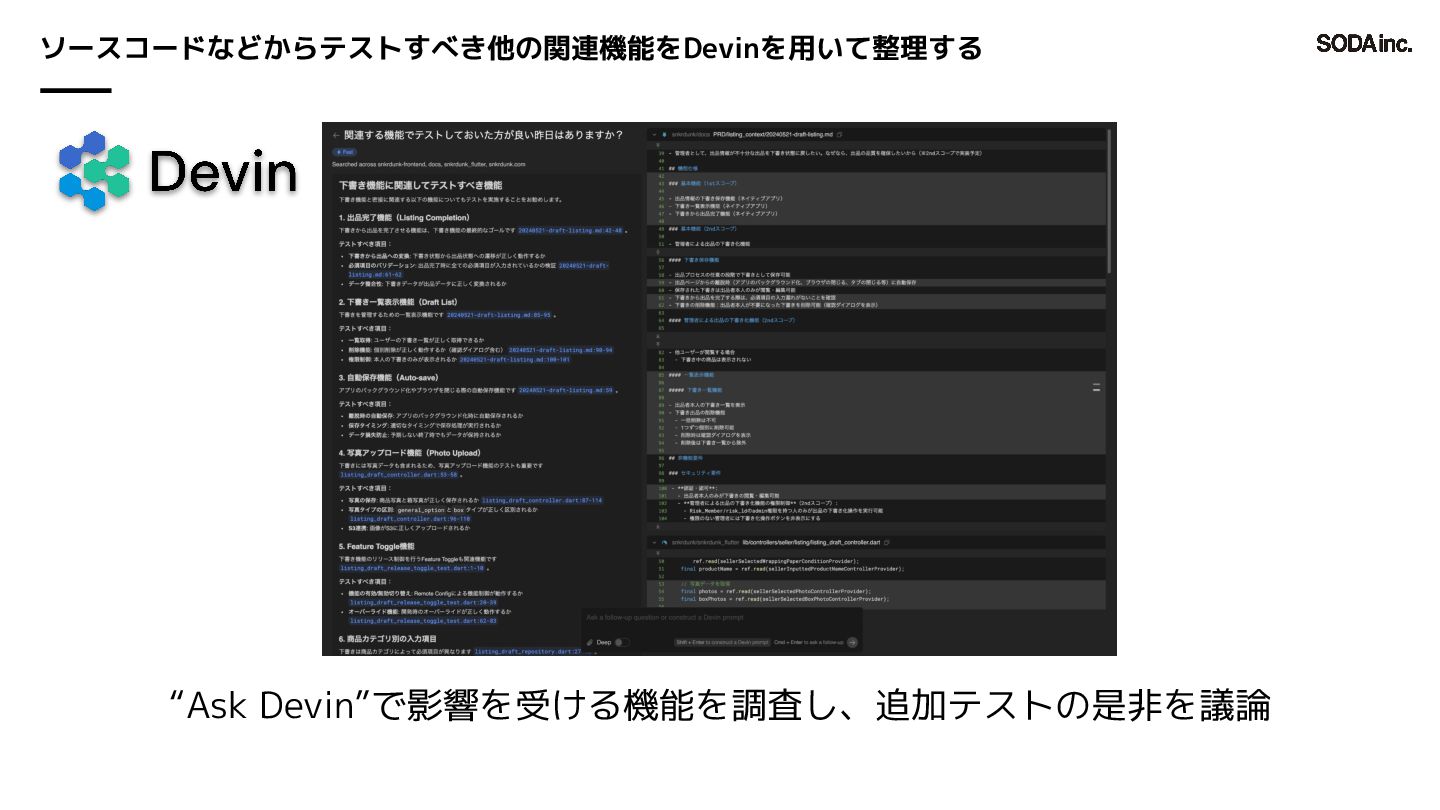Focus the 'Ask a follow-up question' input field

(722, 618)
